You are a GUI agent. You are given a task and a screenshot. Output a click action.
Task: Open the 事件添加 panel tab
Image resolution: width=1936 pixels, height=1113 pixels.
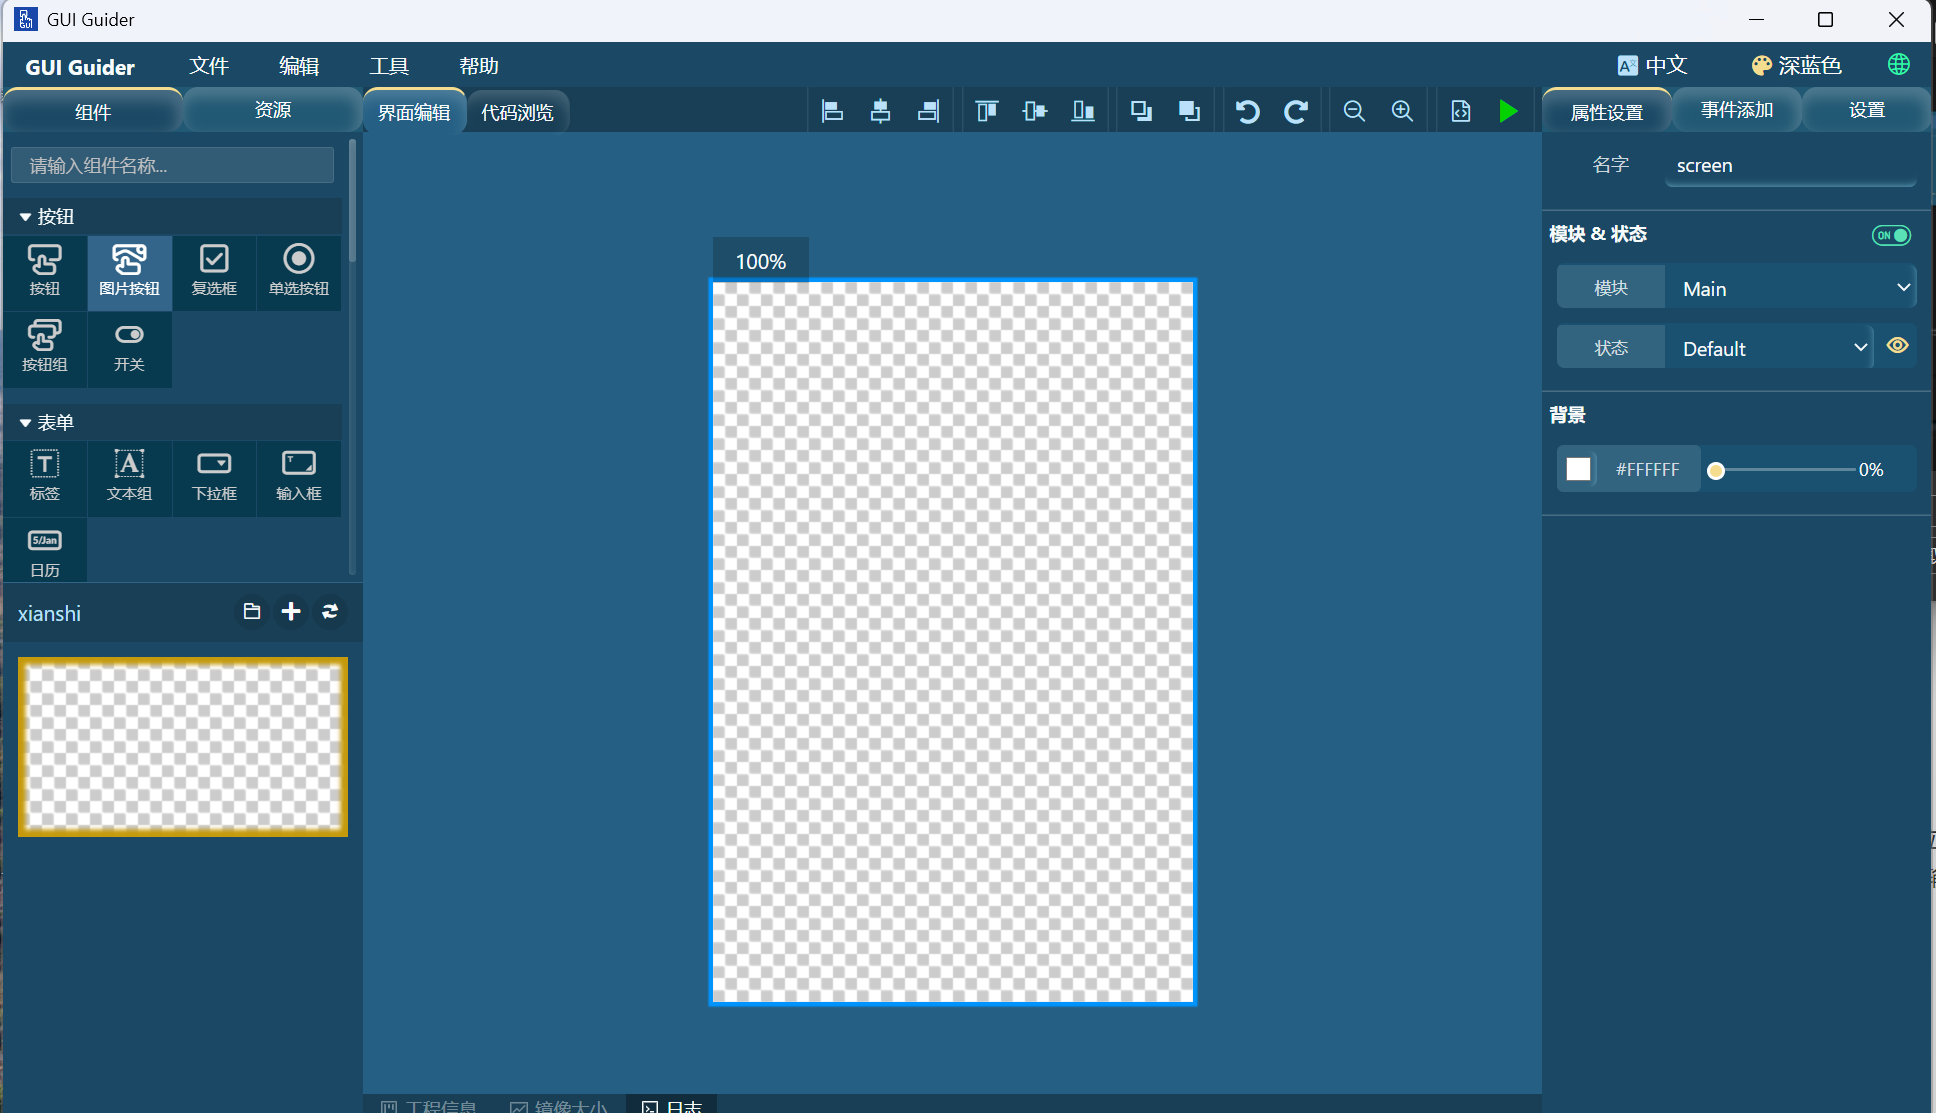(x=1737, y=110)
